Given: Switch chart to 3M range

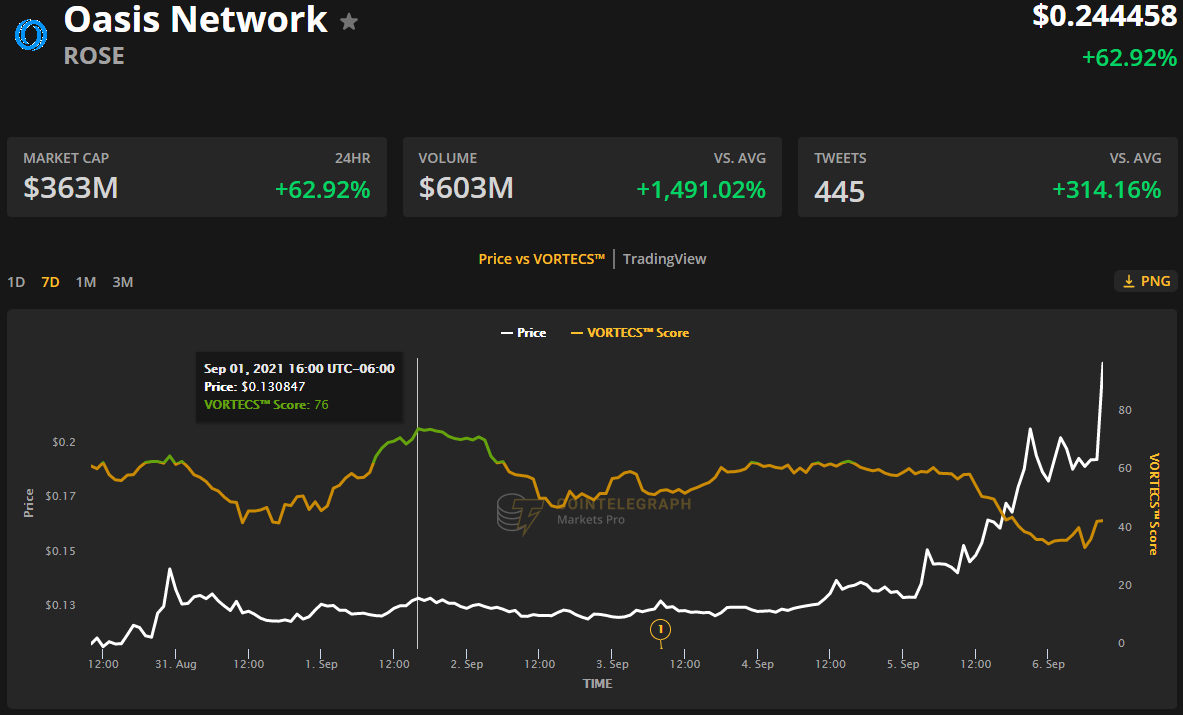Looking at the screenshot, I should tap(122, 282).
